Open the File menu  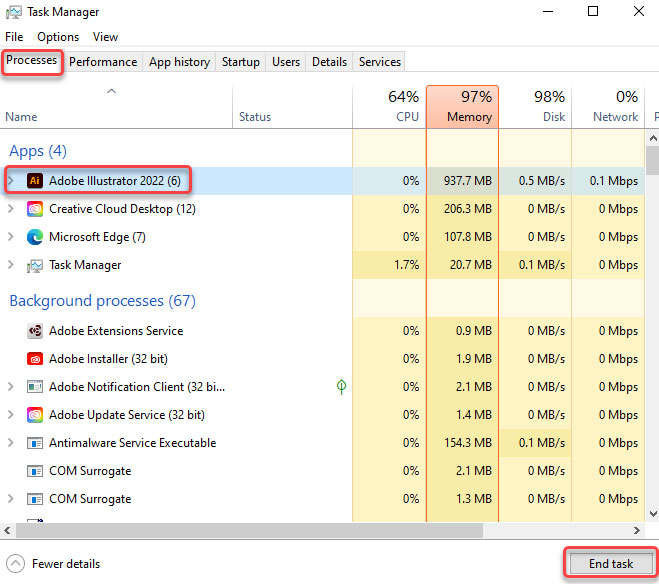click(x=14, y=37)
